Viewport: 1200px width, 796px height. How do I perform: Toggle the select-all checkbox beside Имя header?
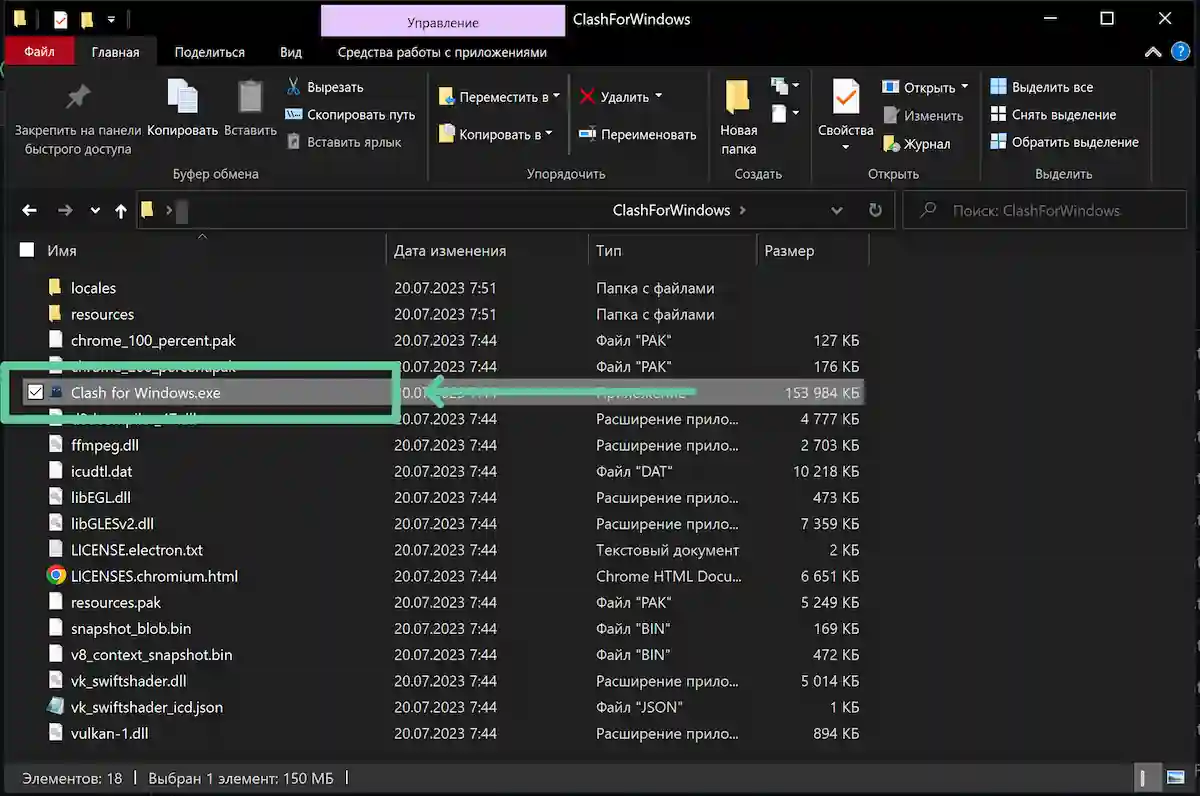pos(27,251)
